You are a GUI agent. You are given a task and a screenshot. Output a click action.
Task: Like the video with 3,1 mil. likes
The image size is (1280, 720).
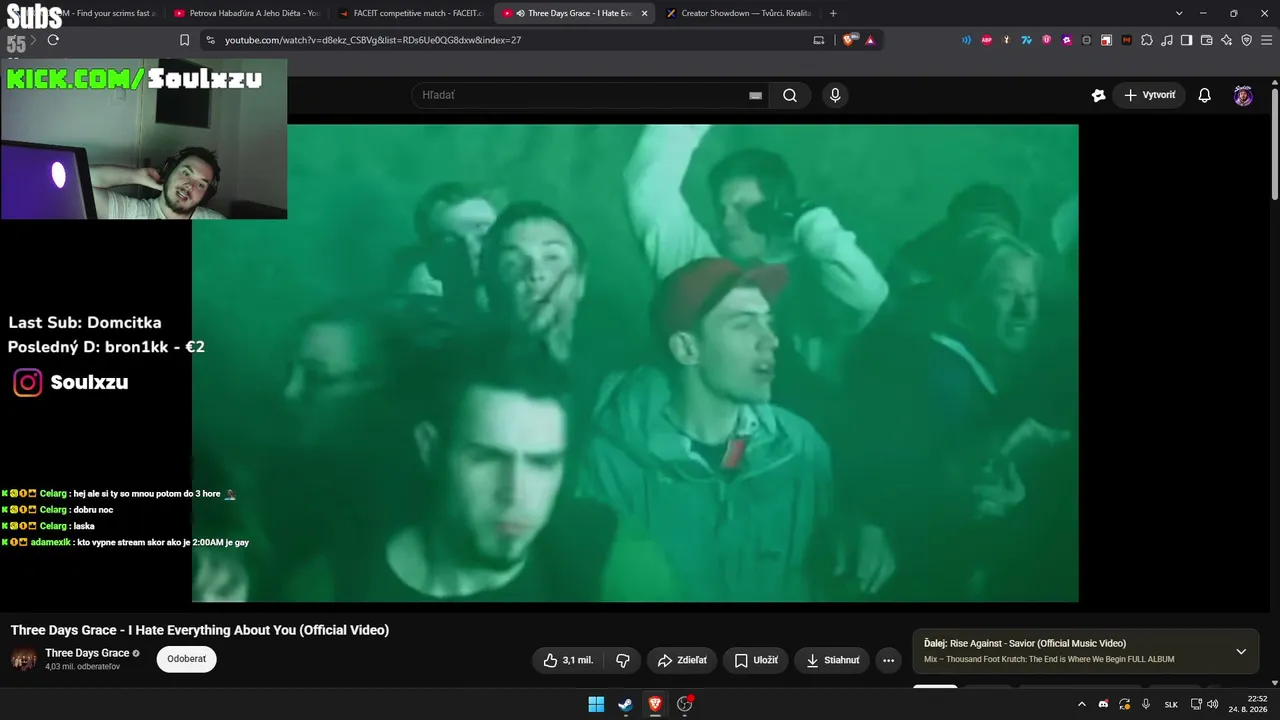(x=568, y=660)
